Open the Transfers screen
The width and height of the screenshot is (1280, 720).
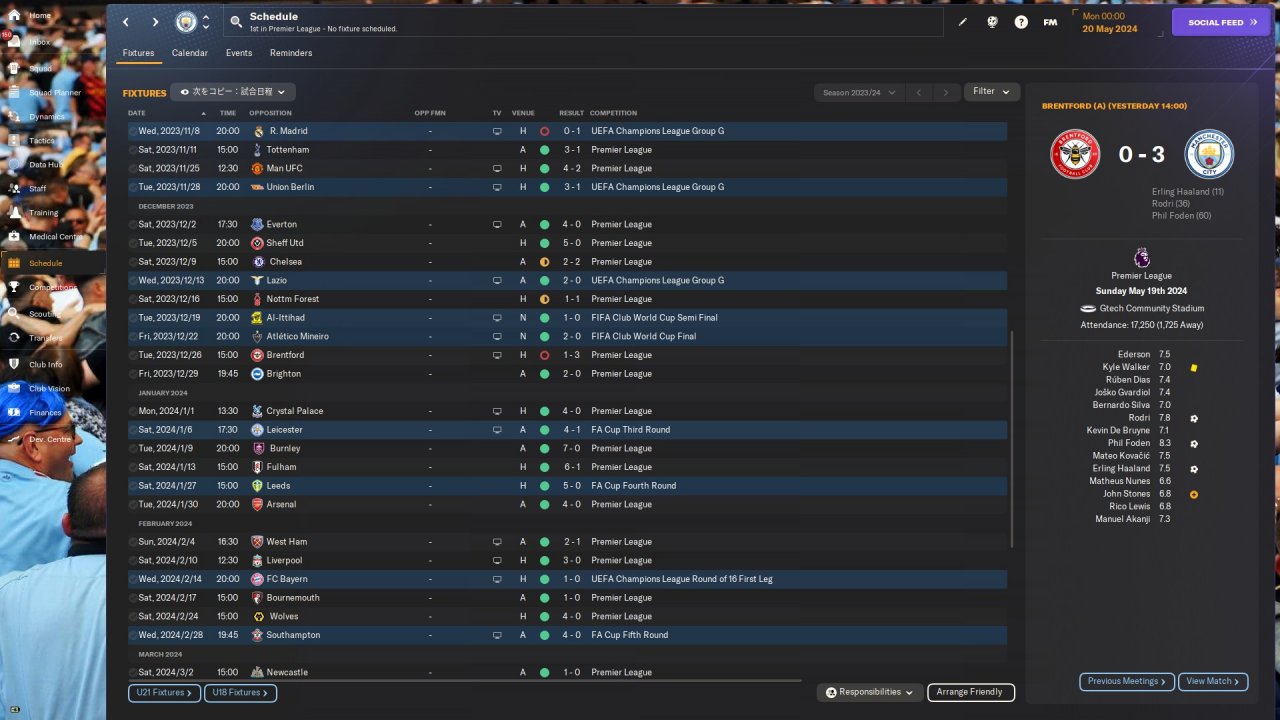[46, 338]
